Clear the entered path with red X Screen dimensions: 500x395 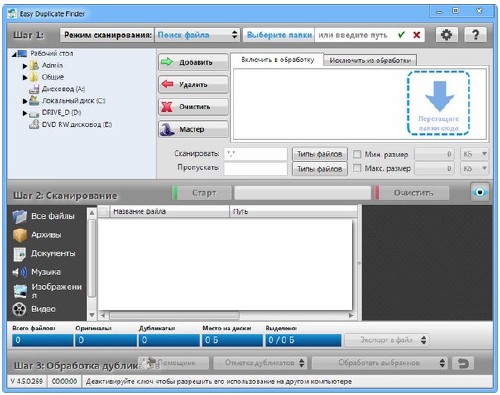(416, 35)
